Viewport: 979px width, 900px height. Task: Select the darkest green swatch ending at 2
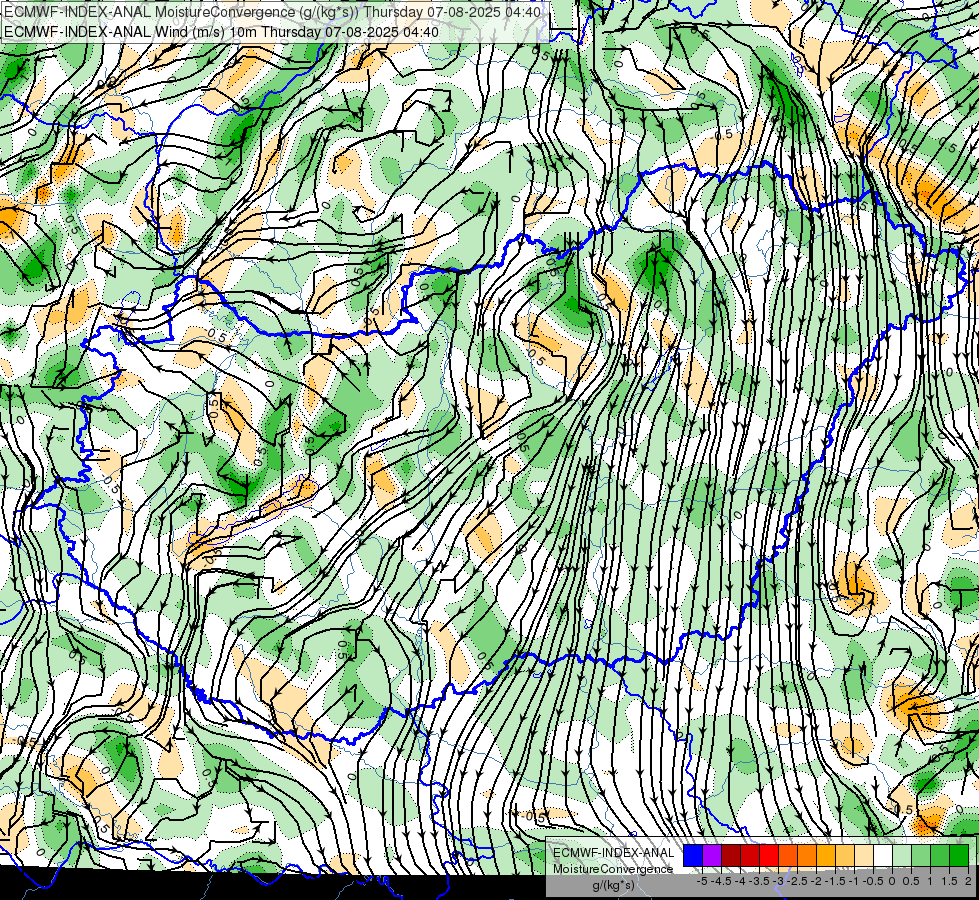coord(958,856)
